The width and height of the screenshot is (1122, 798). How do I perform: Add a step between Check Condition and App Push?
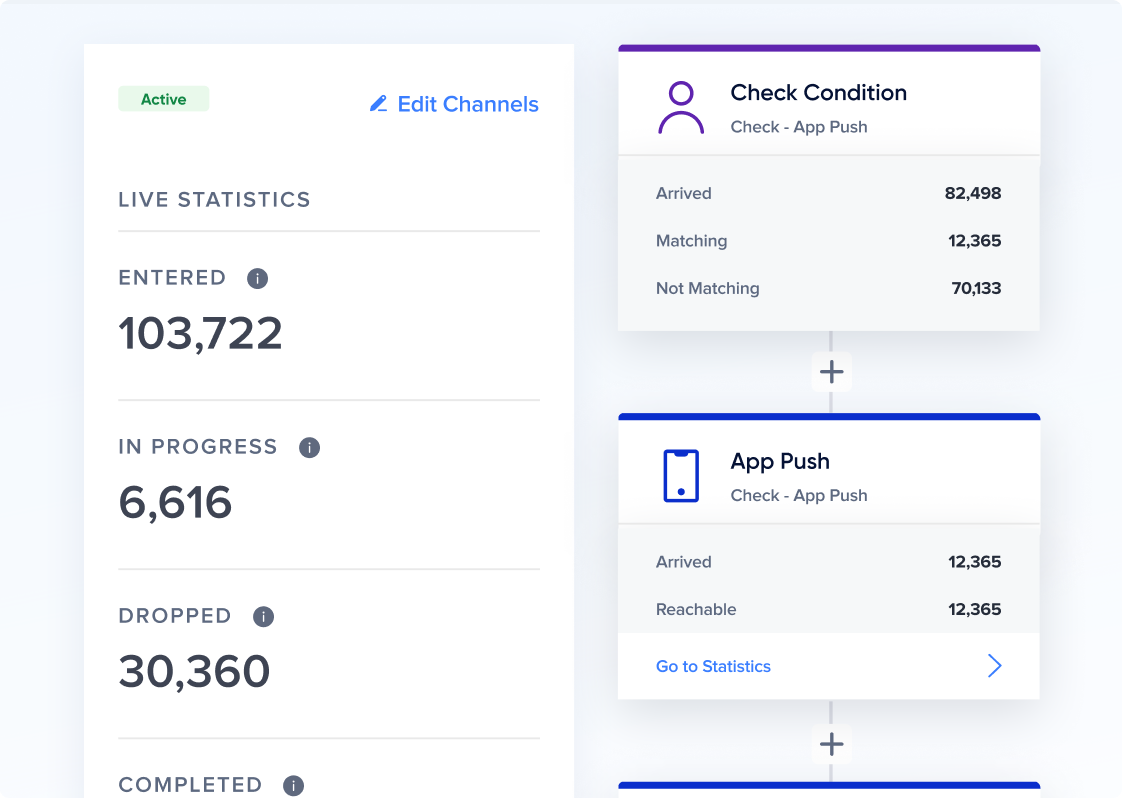[x=831, y=372]
